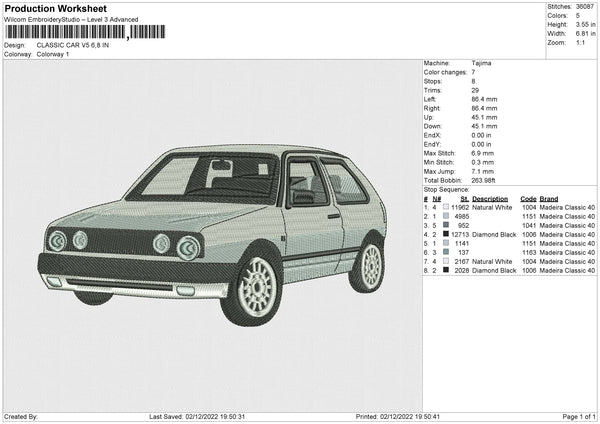The height and width of the screenshot is (424, 600).
Task: Click the Colorway 1 value
Action: [53, 54]
